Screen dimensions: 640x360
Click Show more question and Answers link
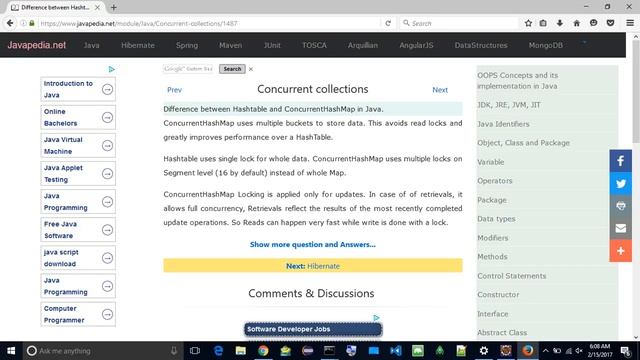[313, 244]
